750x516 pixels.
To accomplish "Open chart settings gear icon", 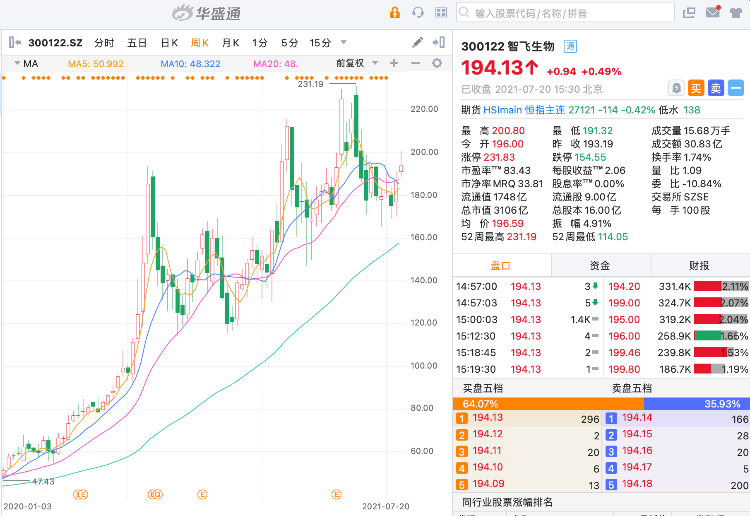I will point(437,63).
